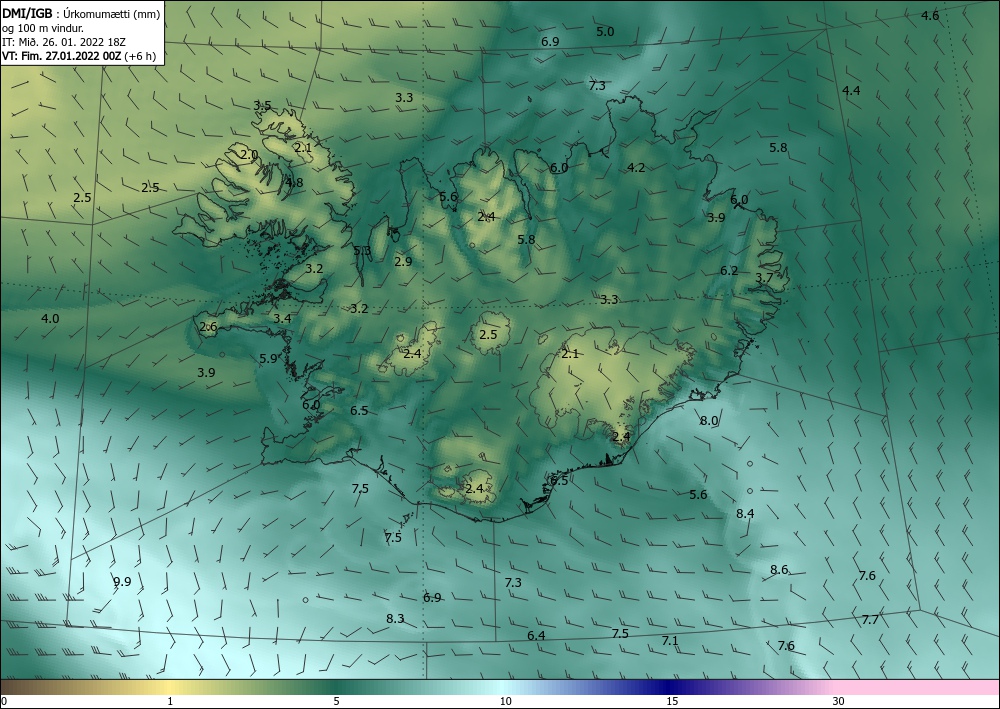Click the 5.0 value label

tap(605, 32)
